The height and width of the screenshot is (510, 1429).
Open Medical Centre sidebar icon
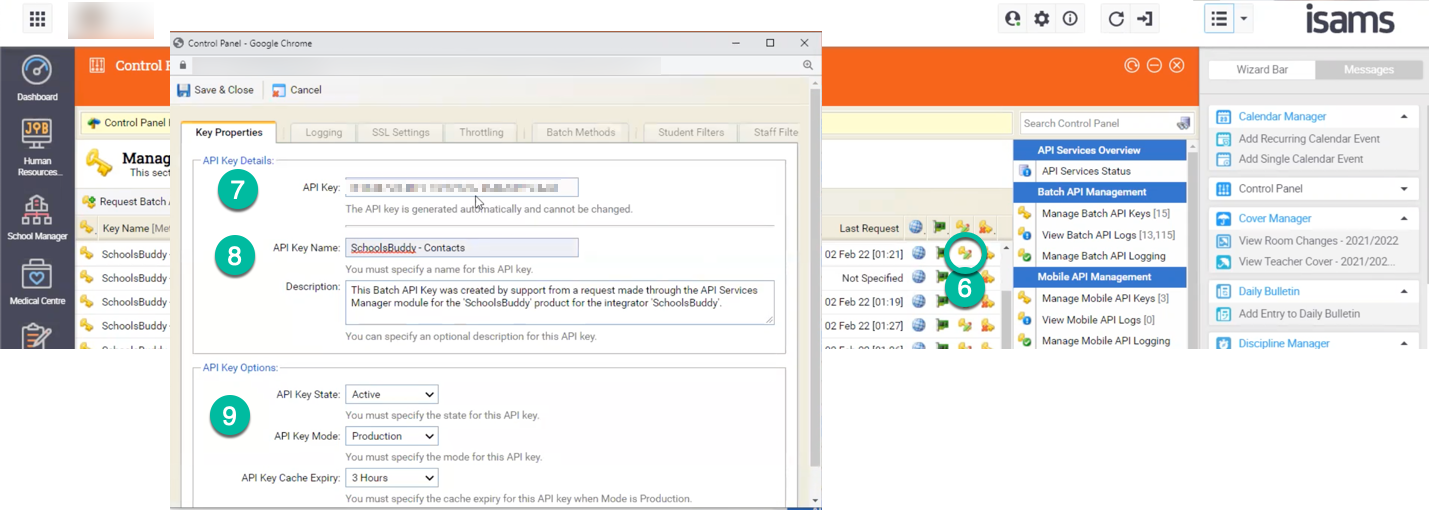point(37,281)
